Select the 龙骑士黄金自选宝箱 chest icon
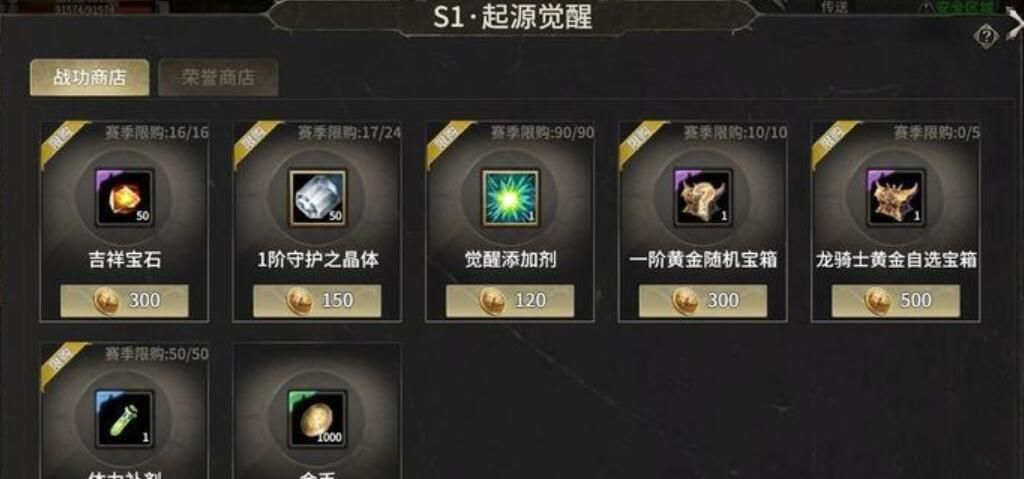 pyautogui.click(x=895, y=198)
